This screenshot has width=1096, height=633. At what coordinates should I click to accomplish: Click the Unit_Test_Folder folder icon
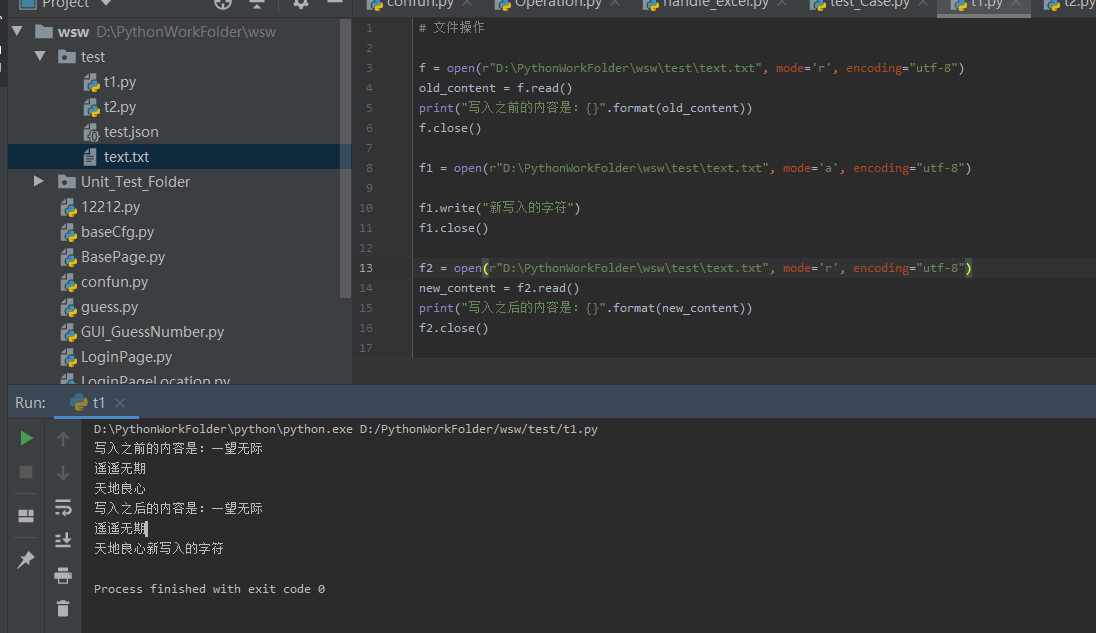[67, 182]
